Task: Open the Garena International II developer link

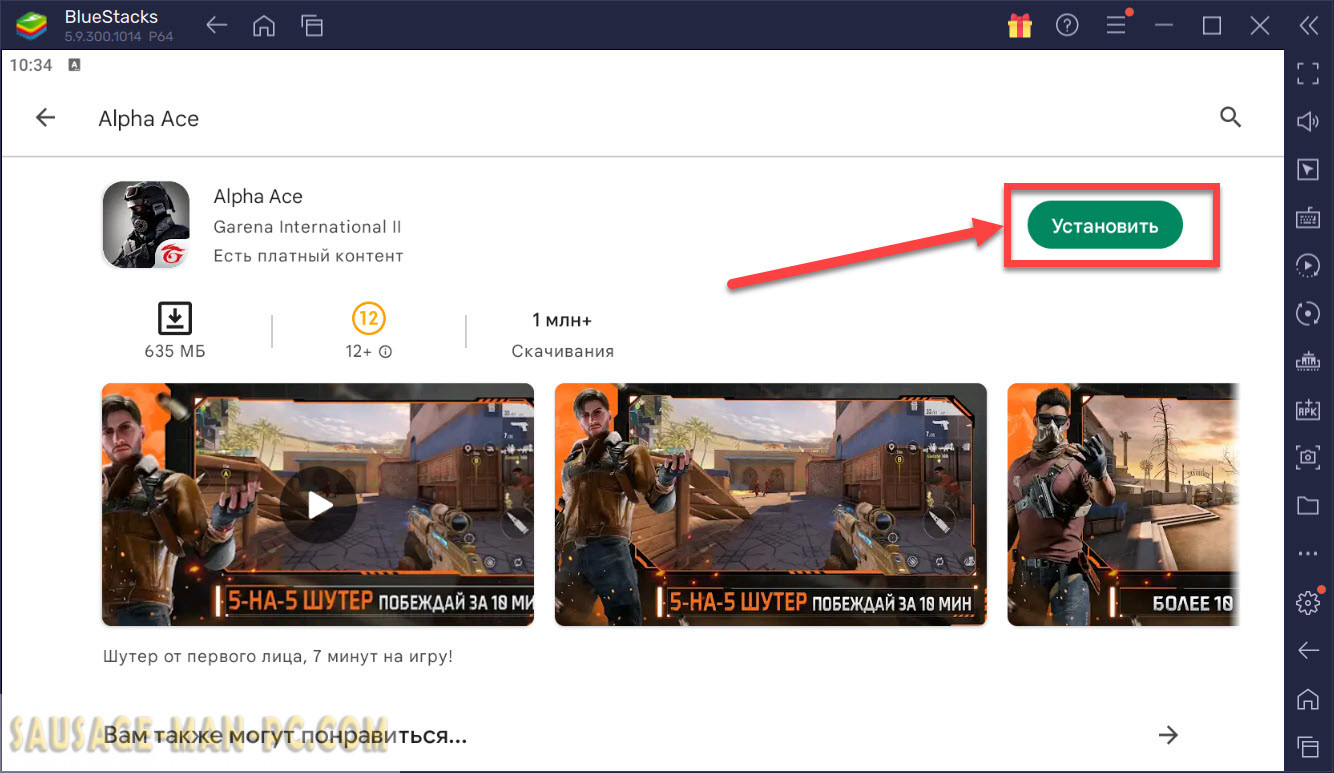Action: (308, 227)
